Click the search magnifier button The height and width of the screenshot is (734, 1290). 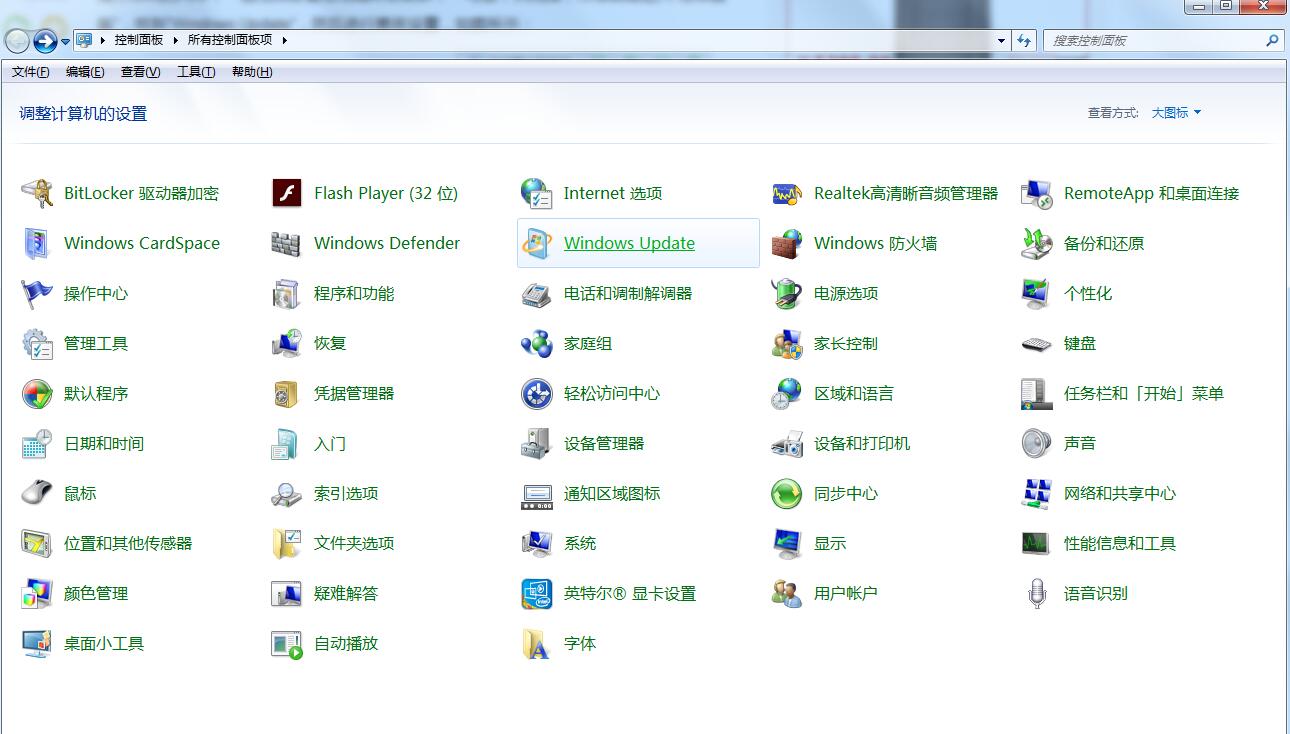pos(1272,40)
